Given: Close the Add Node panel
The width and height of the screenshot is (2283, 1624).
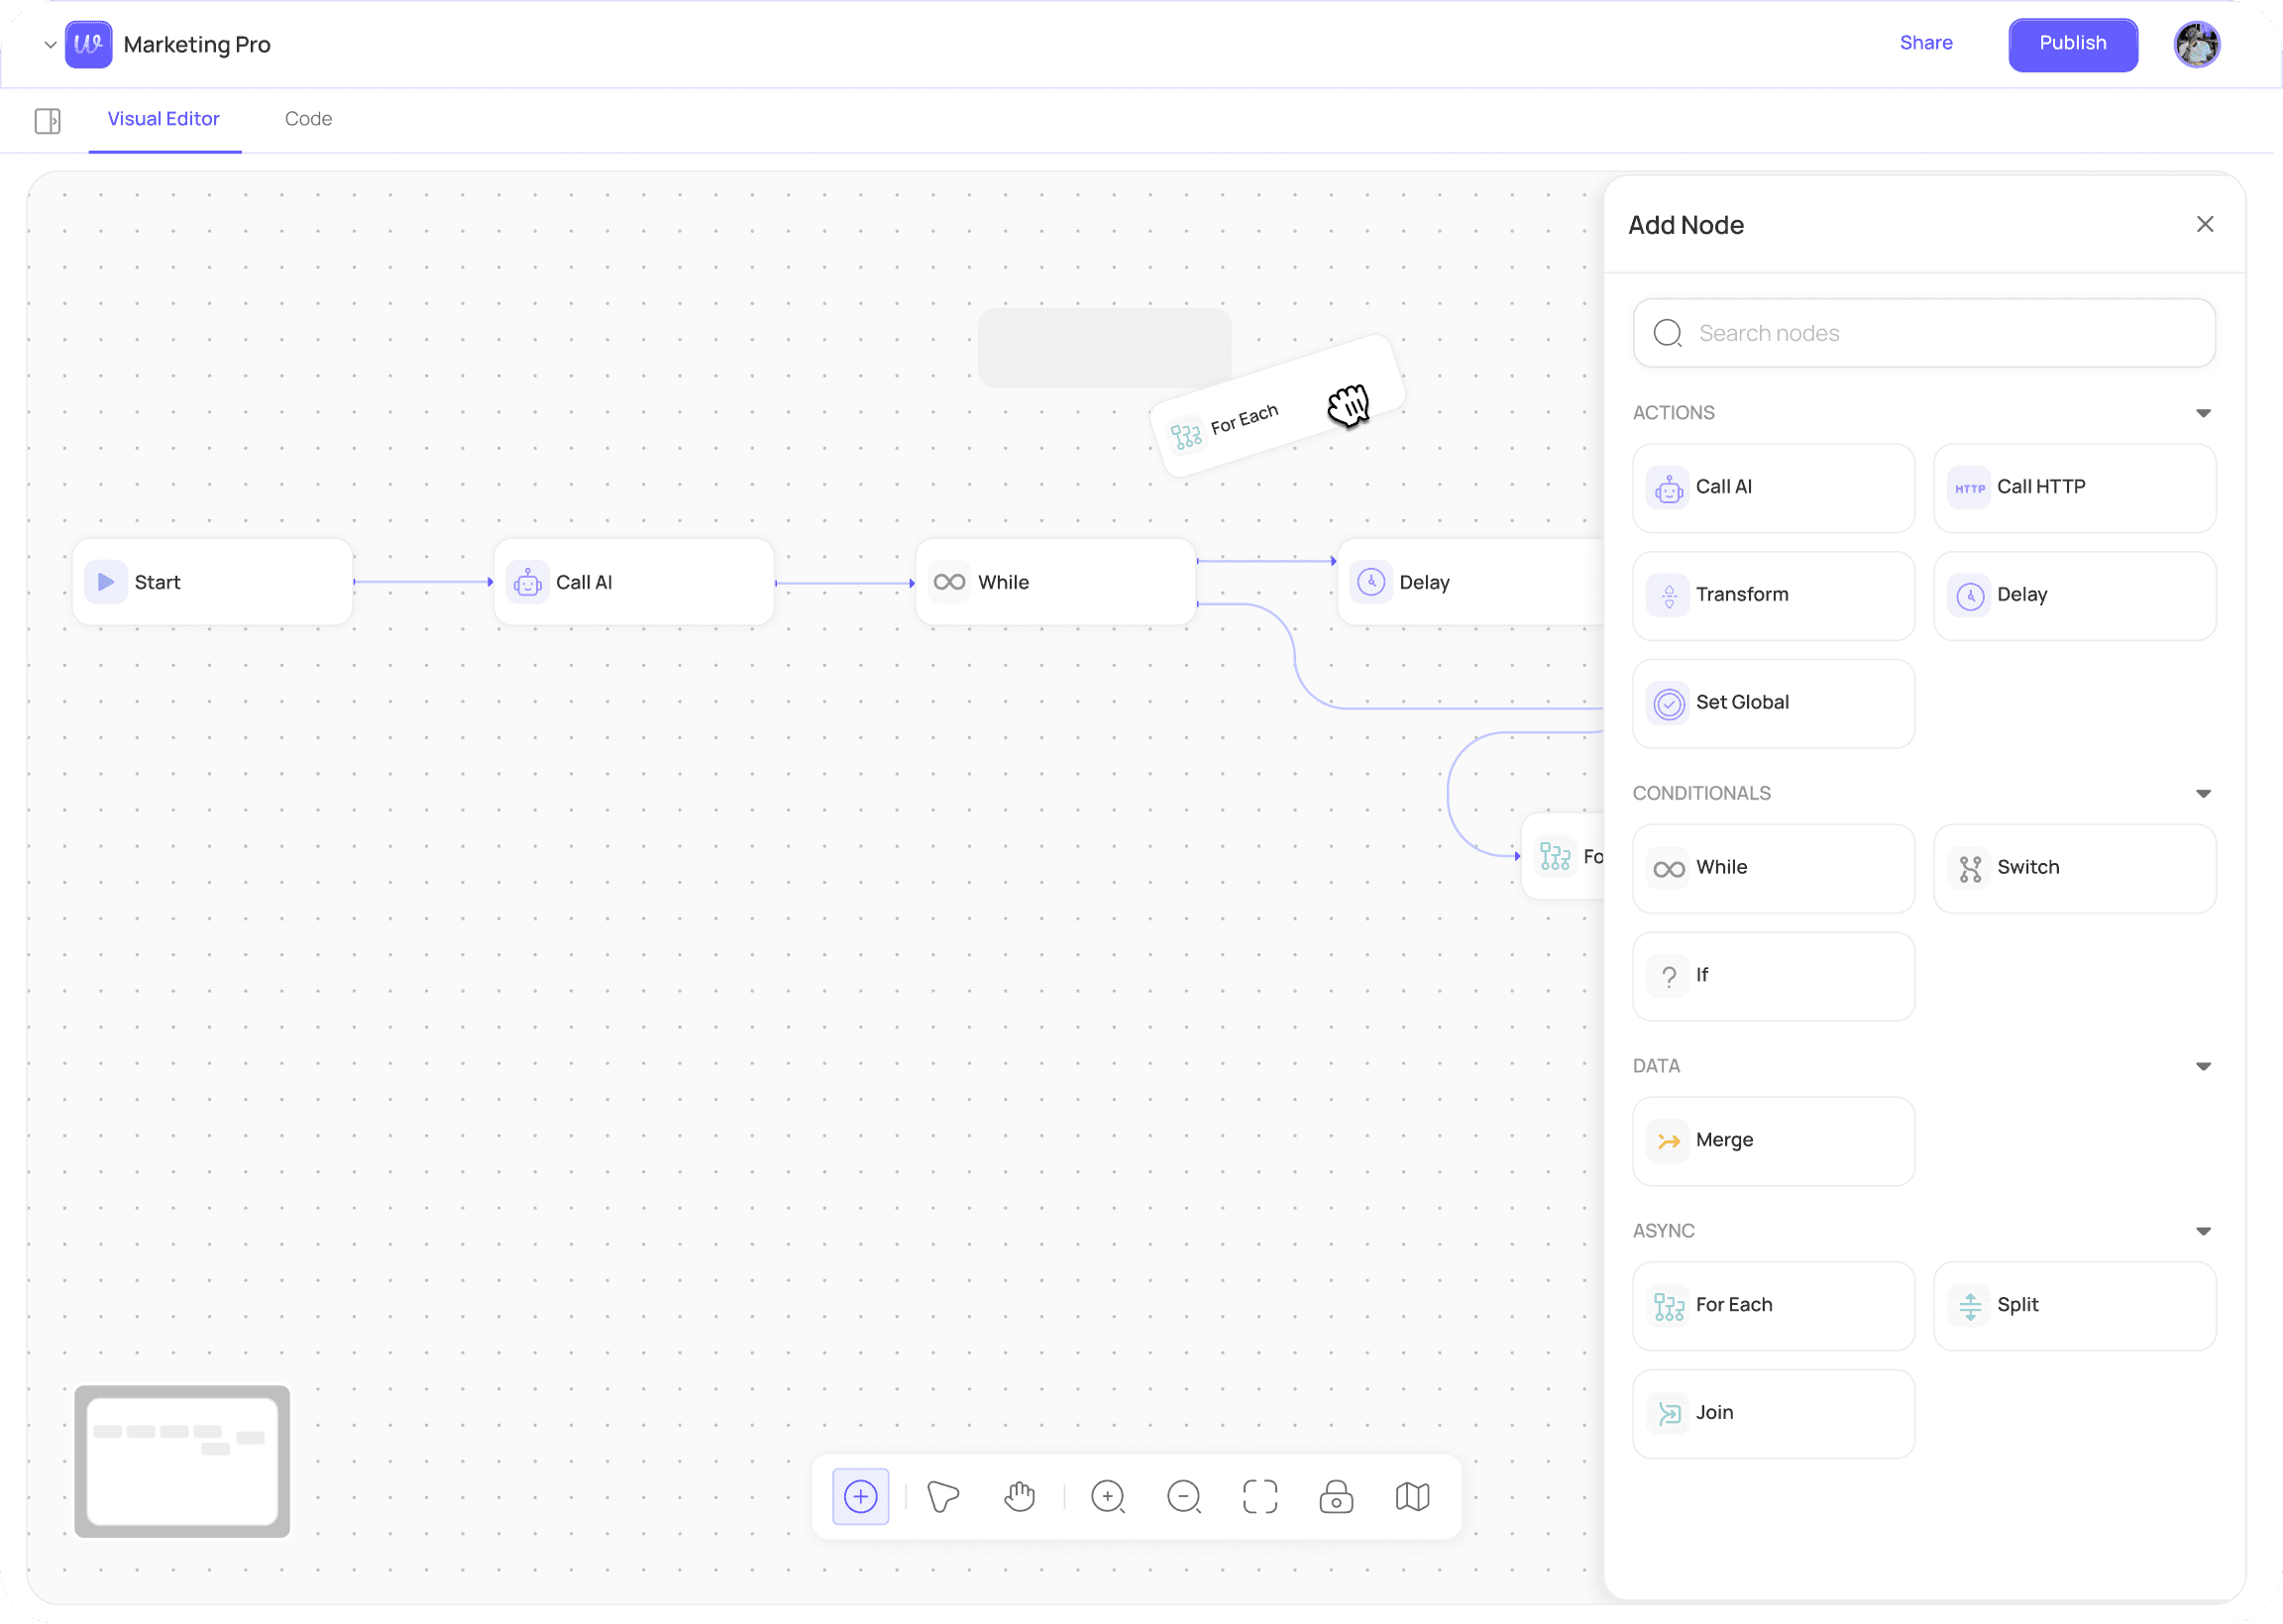Looking at the screenshot, I should click(x=2205, y=224).
